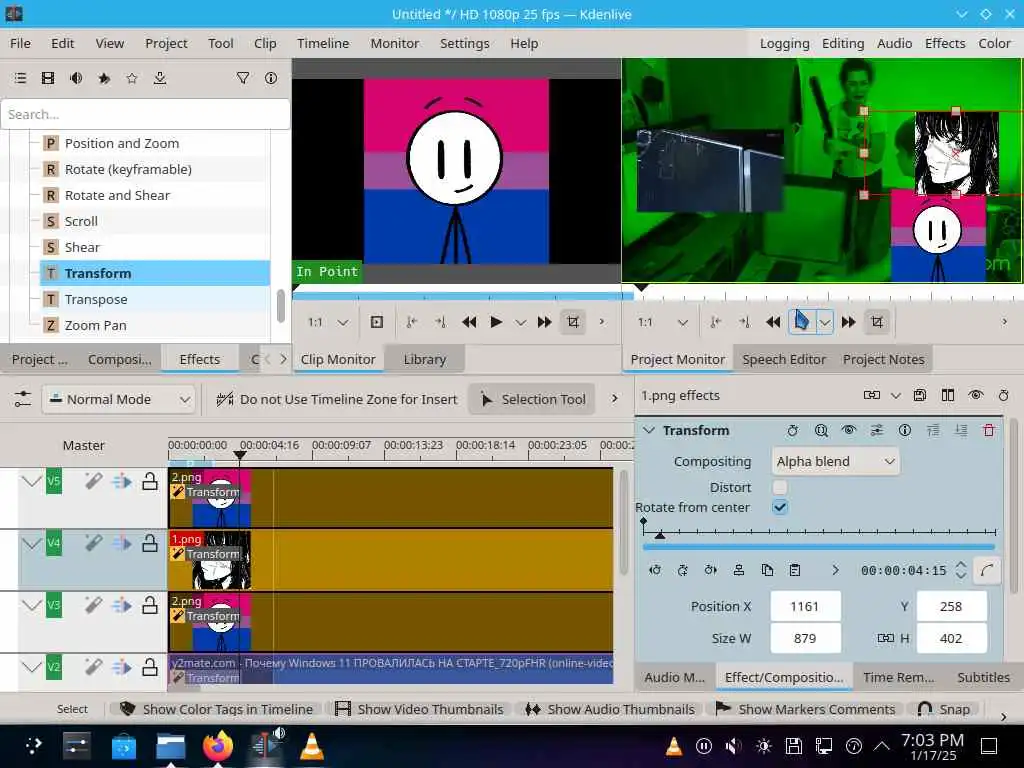The width and height of the screenshot is (1024, 768).
Task: Open Clip Monitor play options arrow
Action: pos(520,322)
